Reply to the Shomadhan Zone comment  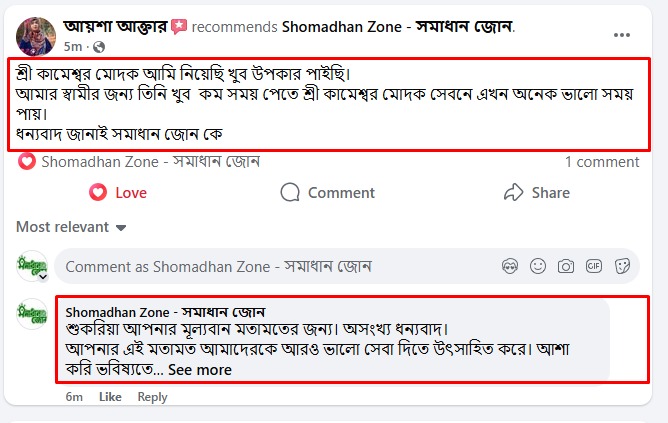pyautogui.click(x=152, y=397)
